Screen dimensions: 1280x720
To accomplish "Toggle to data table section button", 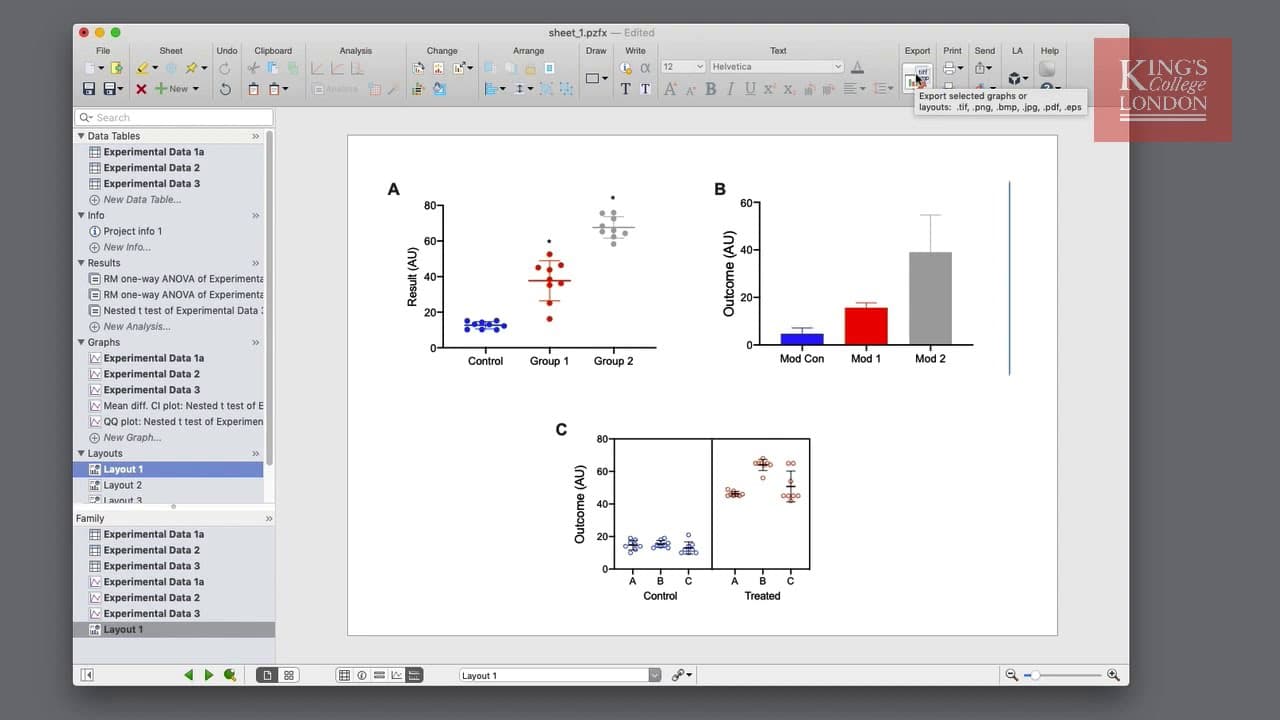I will (x=344, y=675).
